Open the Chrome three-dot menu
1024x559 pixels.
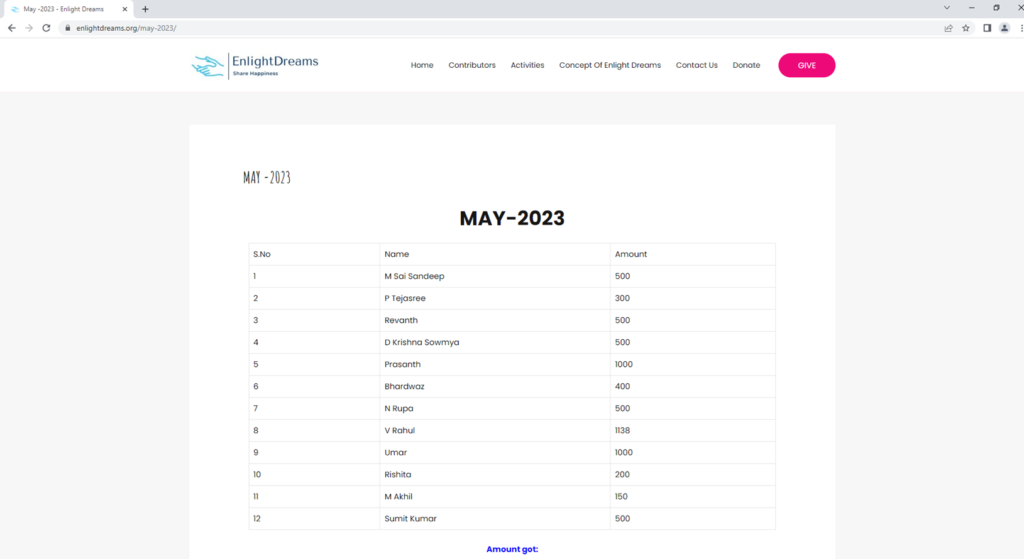tap(1020, 28)
